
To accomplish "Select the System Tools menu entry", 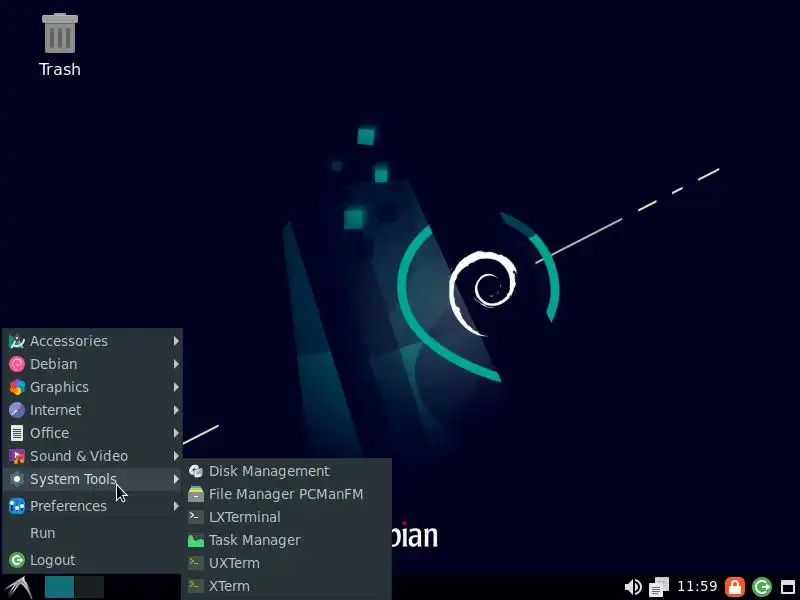I will 93,479.
